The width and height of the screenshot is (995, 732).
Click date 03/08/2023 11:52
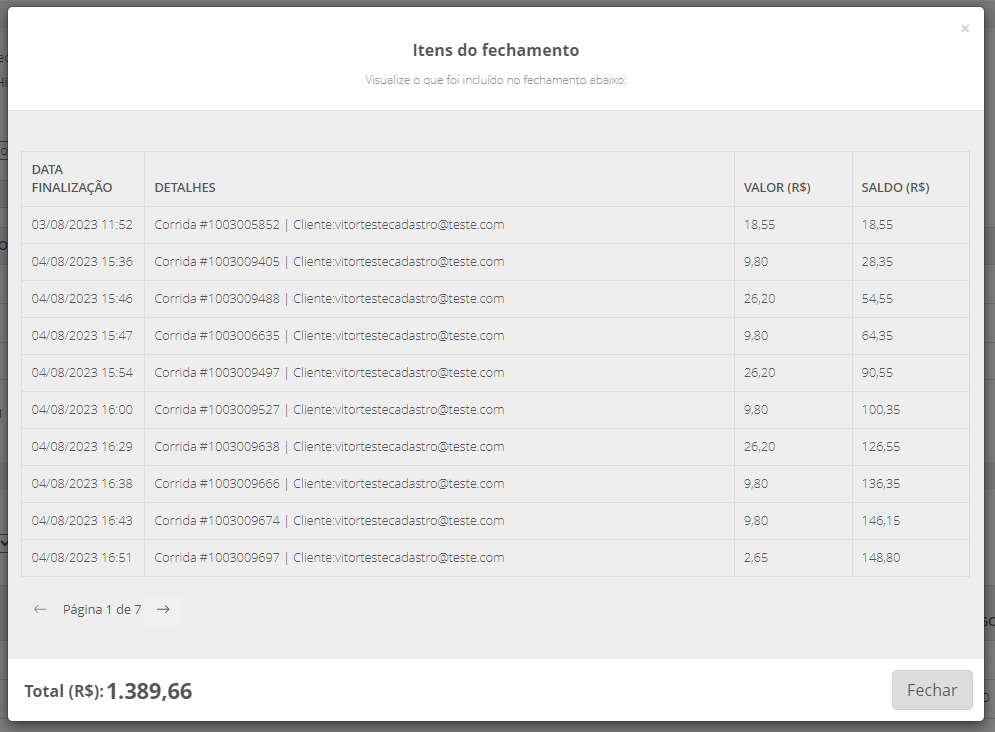pos(82,225)
